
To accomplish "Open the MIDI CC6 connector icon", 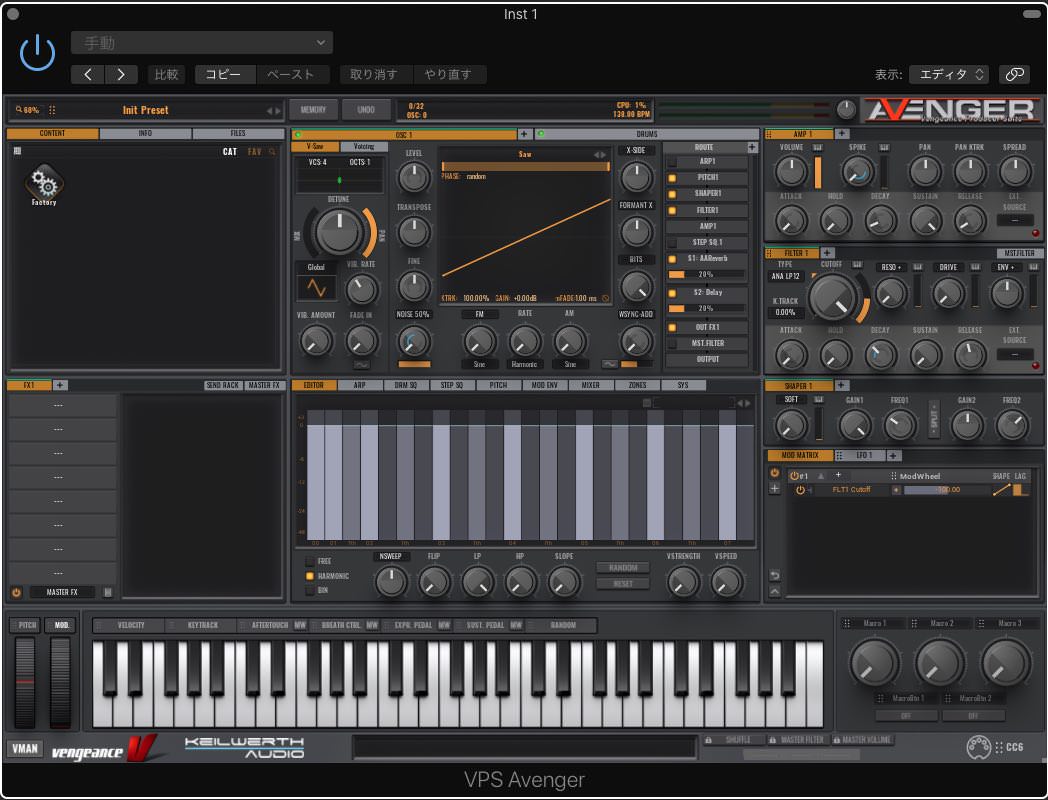I will point(978,747).
